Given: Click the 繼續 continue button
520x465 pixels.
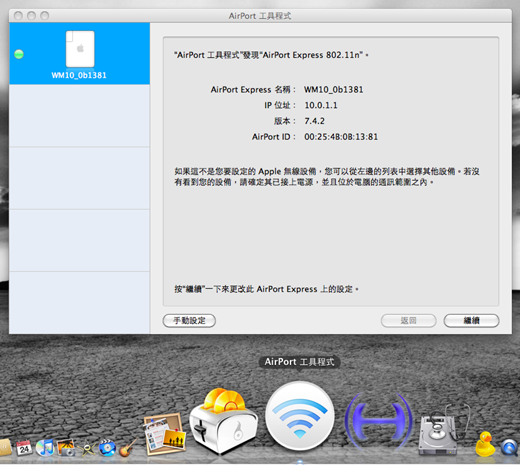Looking at the screenshot, I should [471, 321].
